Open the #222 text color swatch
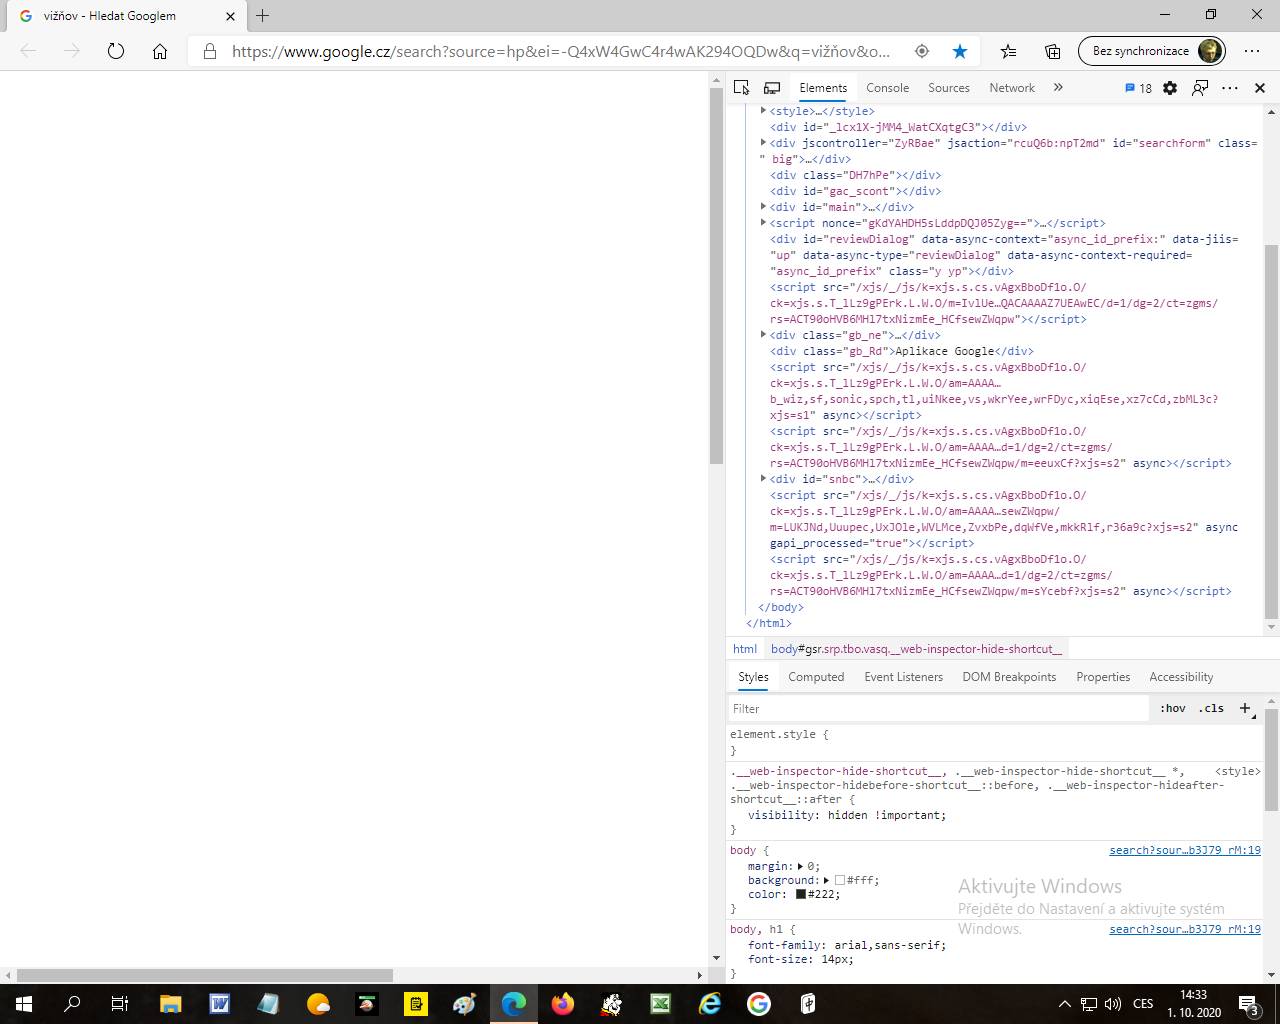 pos(801,894)
